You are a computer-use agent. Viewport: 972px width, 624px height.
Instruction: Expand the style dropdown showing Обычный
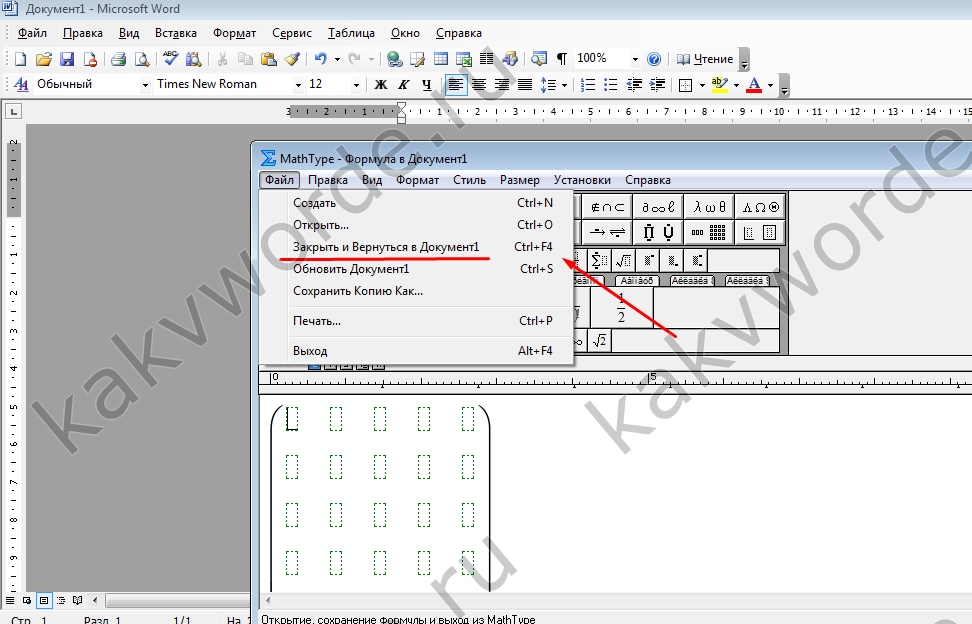(x=145, y=85)
